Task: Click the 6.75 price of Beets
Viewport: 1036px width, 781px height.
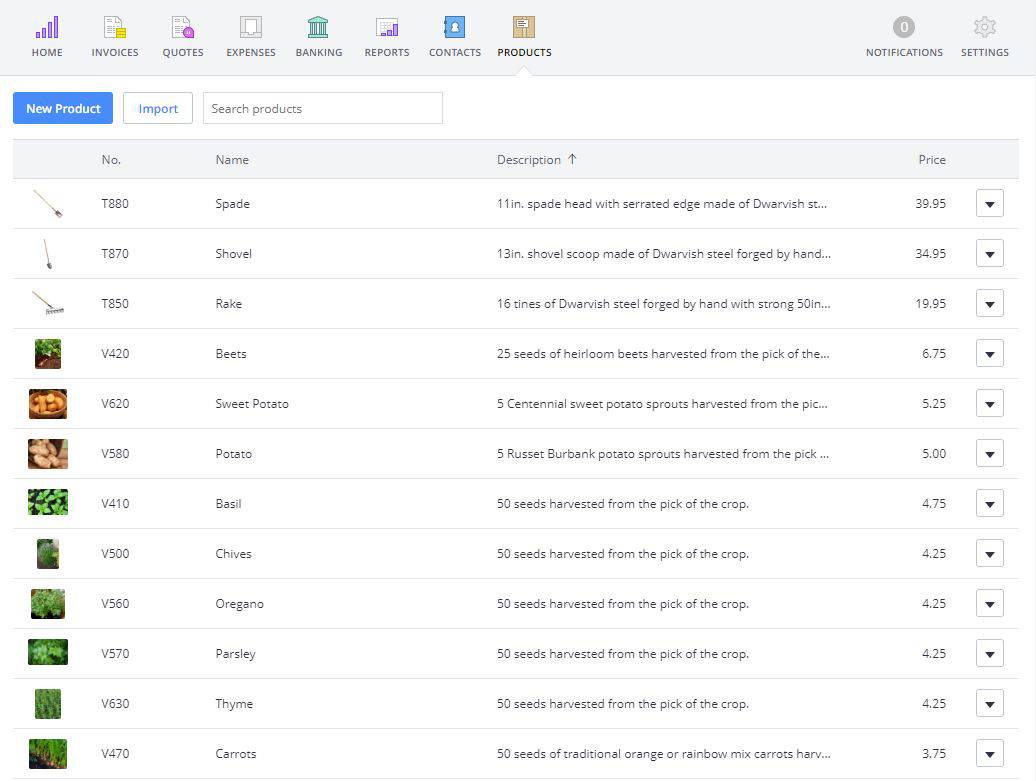Action: pyautogui.click(x=934, y=353)
